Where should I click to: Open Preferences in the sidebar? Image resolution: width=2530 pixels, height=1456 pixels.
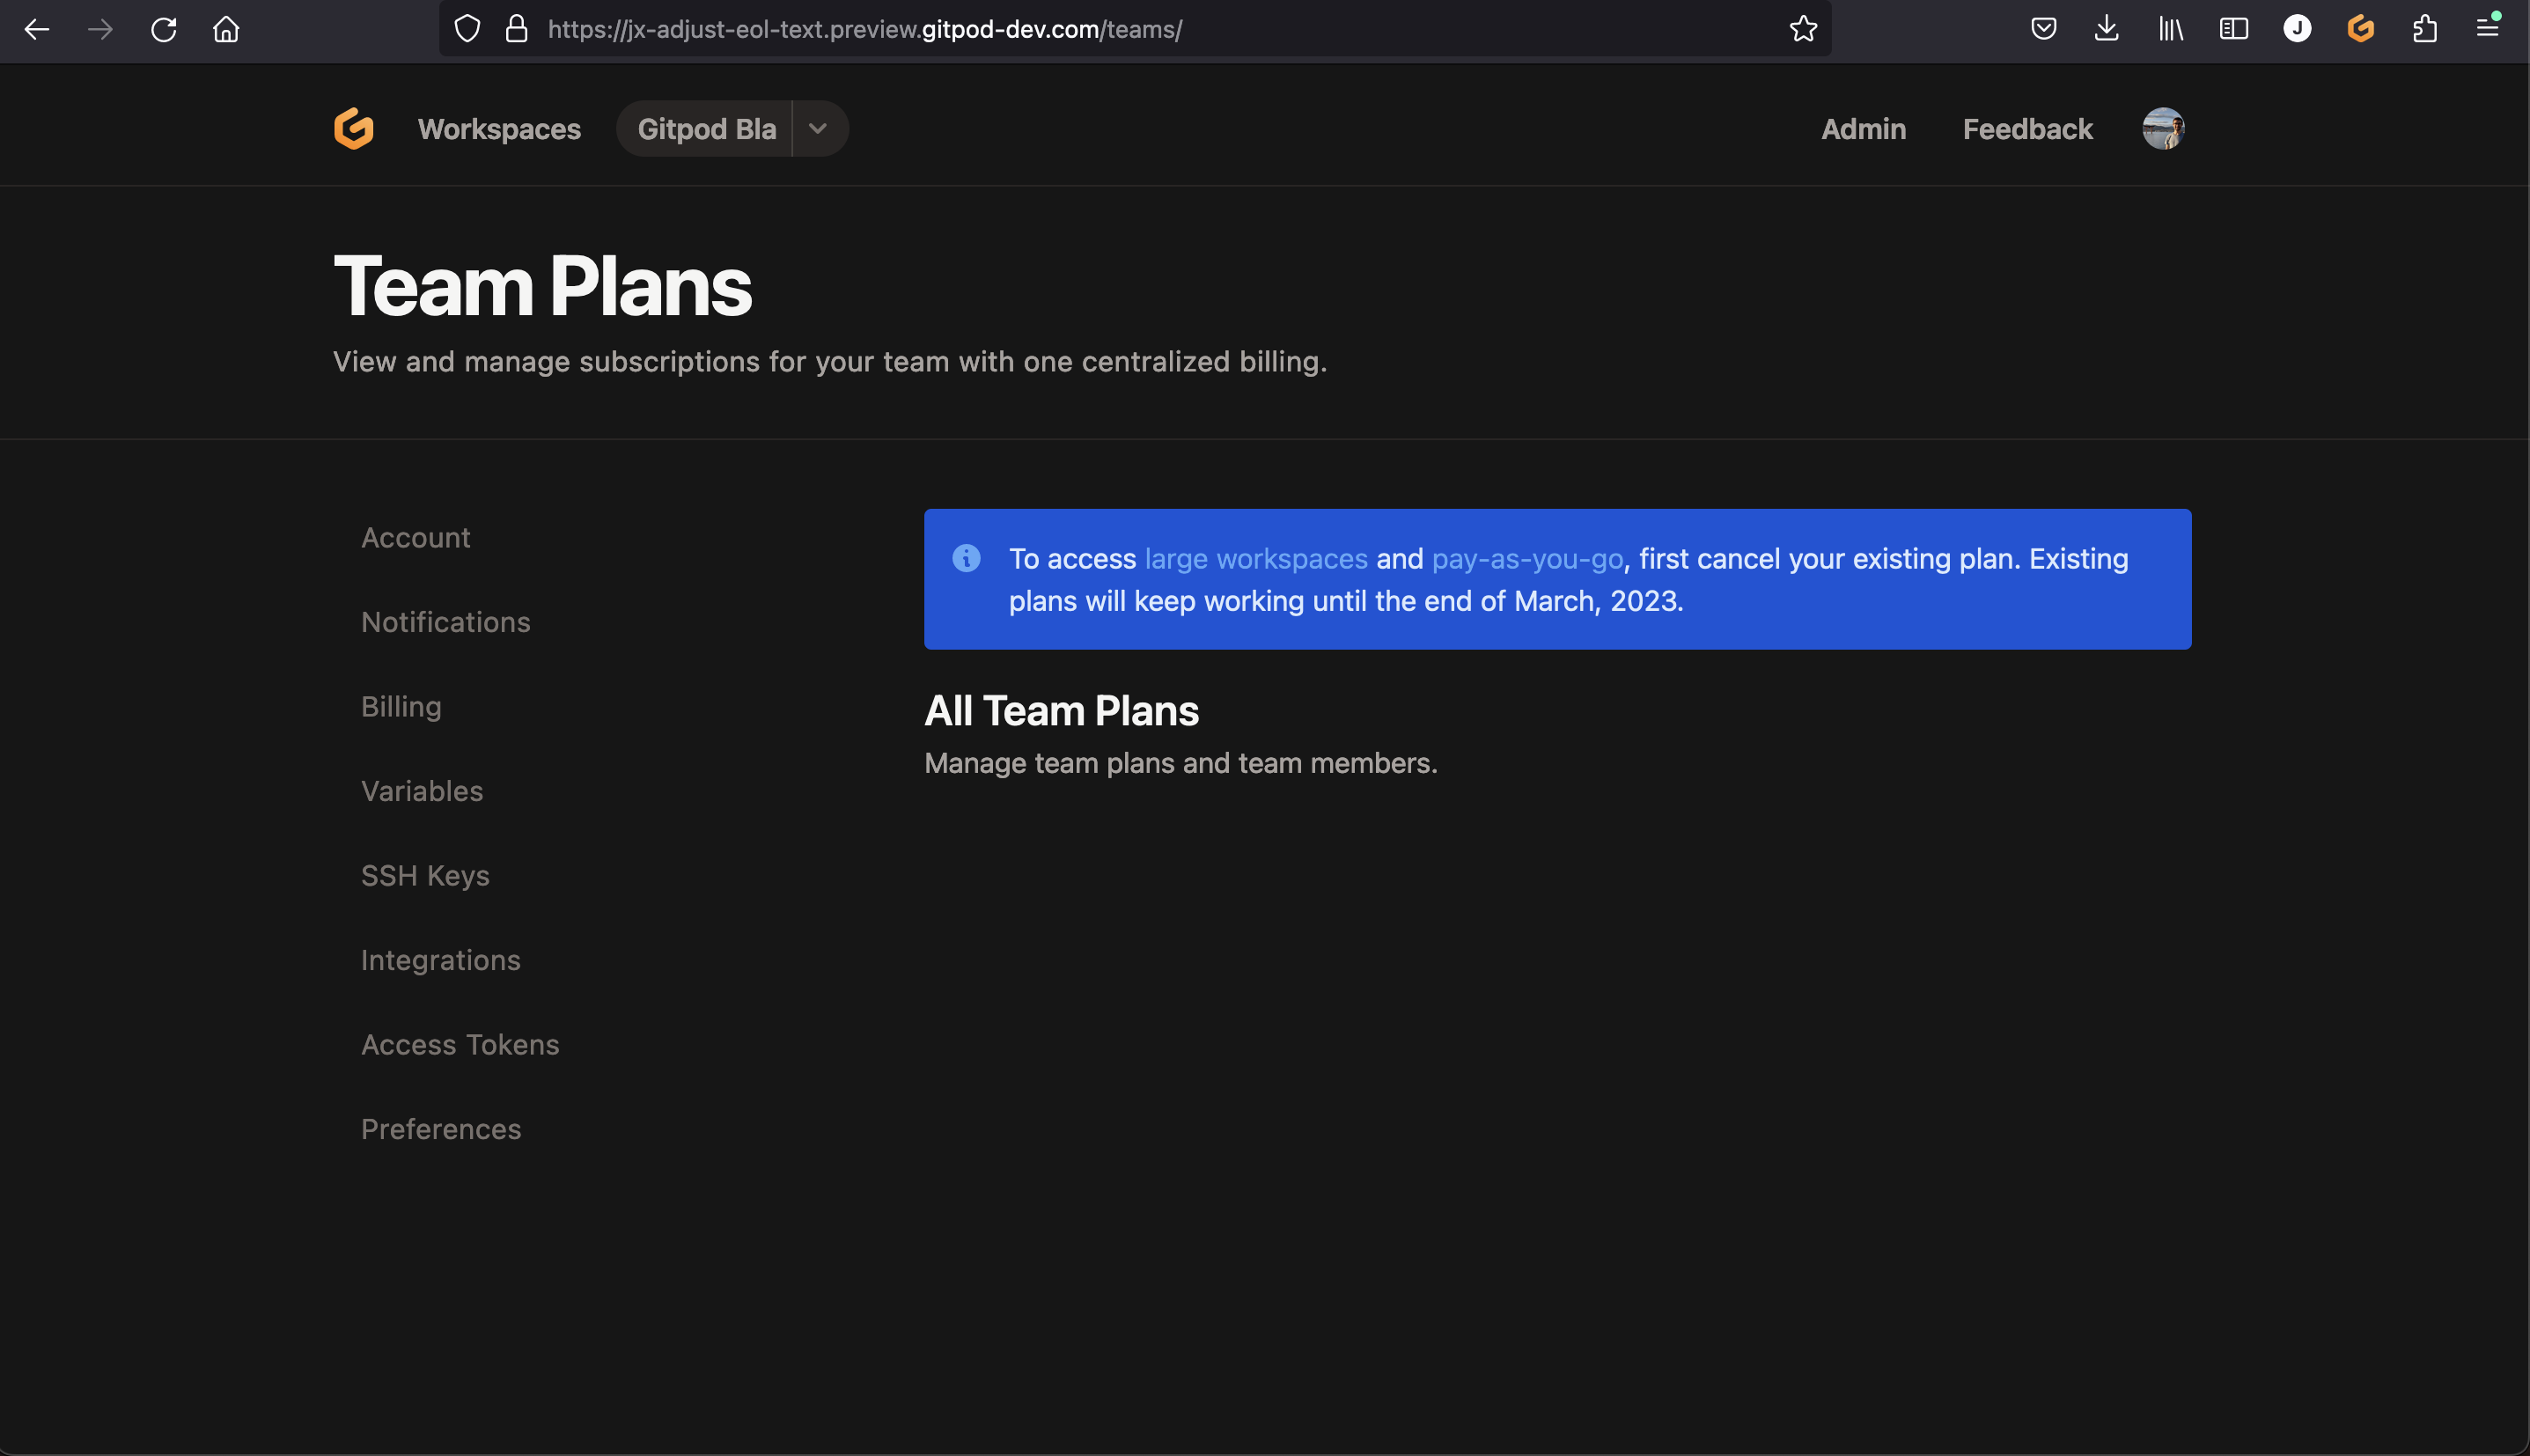tap(441, 1129)
